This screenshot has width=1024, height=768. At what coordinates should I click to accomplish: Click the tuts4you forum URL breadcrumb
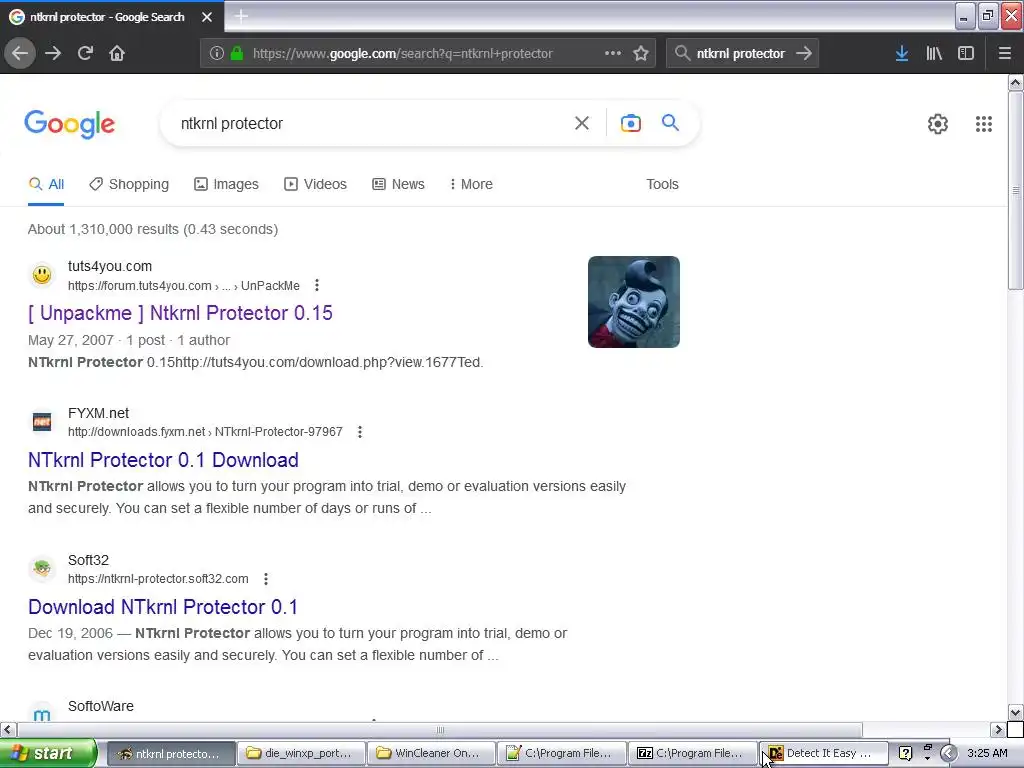point(184,285)
